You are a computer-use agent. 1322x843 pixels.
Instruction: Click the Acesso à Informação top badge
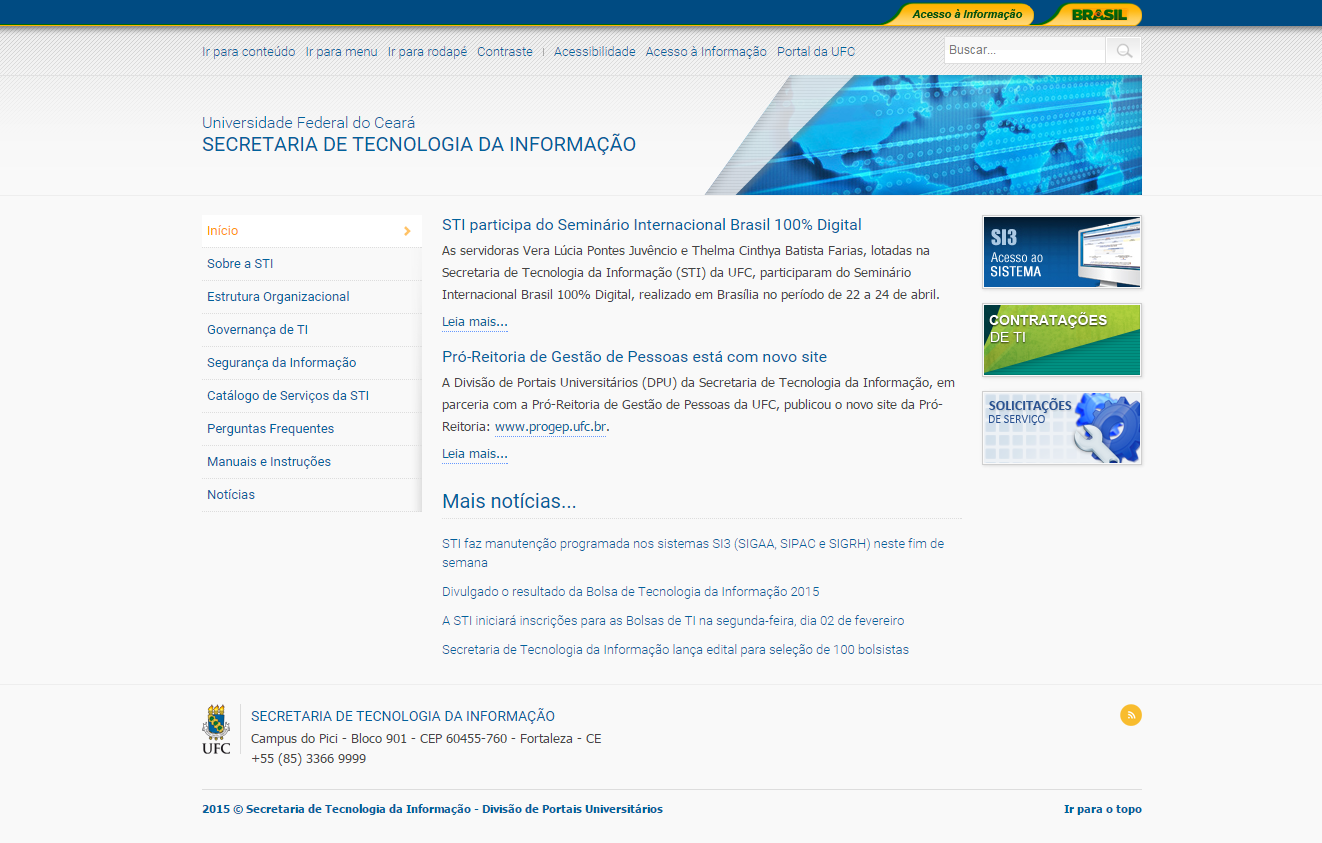[966, 14]
